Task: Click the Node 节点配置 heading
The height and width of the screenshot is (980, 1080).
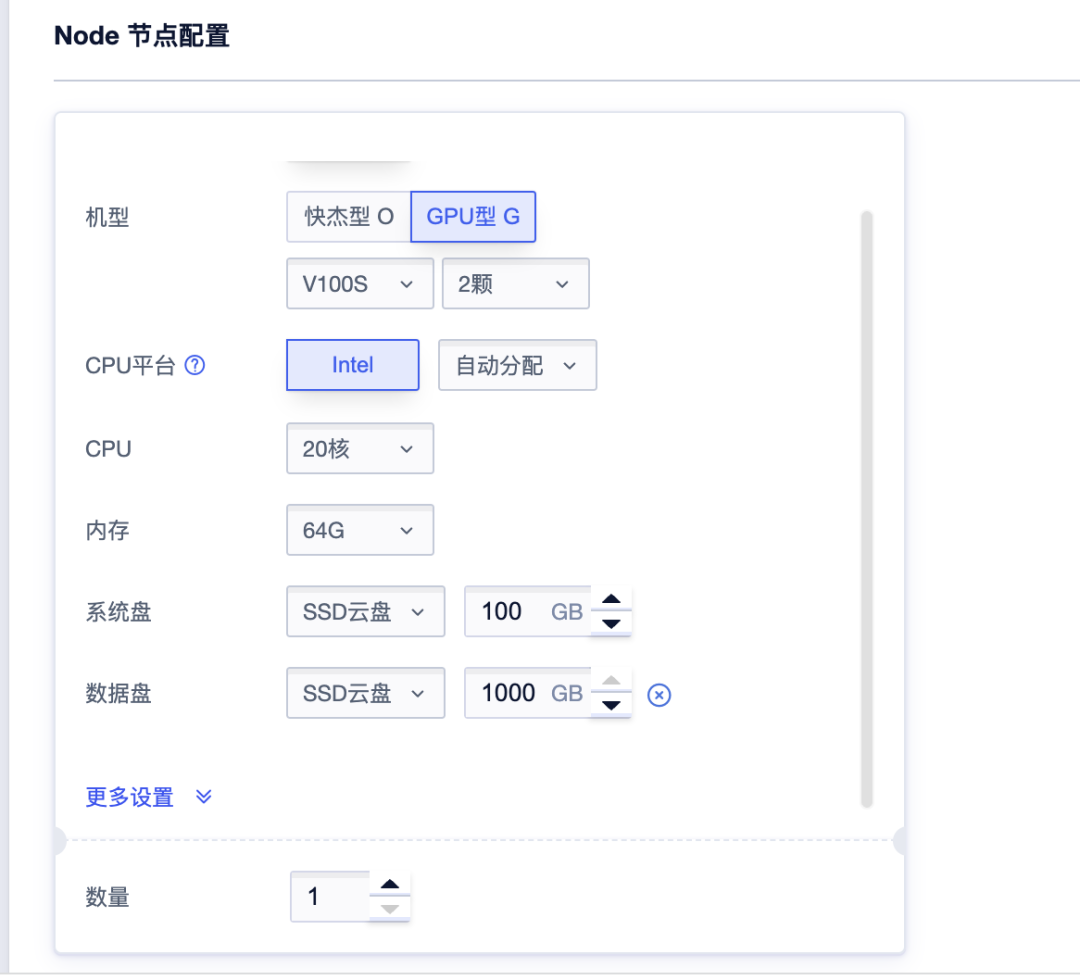Action: click(x=142, y=36)
